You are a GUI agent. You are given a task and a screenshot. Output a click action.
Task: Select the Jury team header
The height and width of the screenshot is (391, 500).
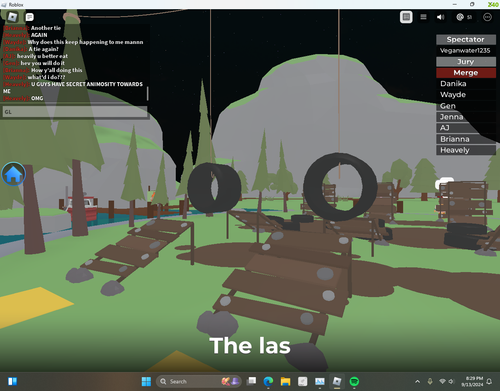pyautogui.click(x=466, y=62)
